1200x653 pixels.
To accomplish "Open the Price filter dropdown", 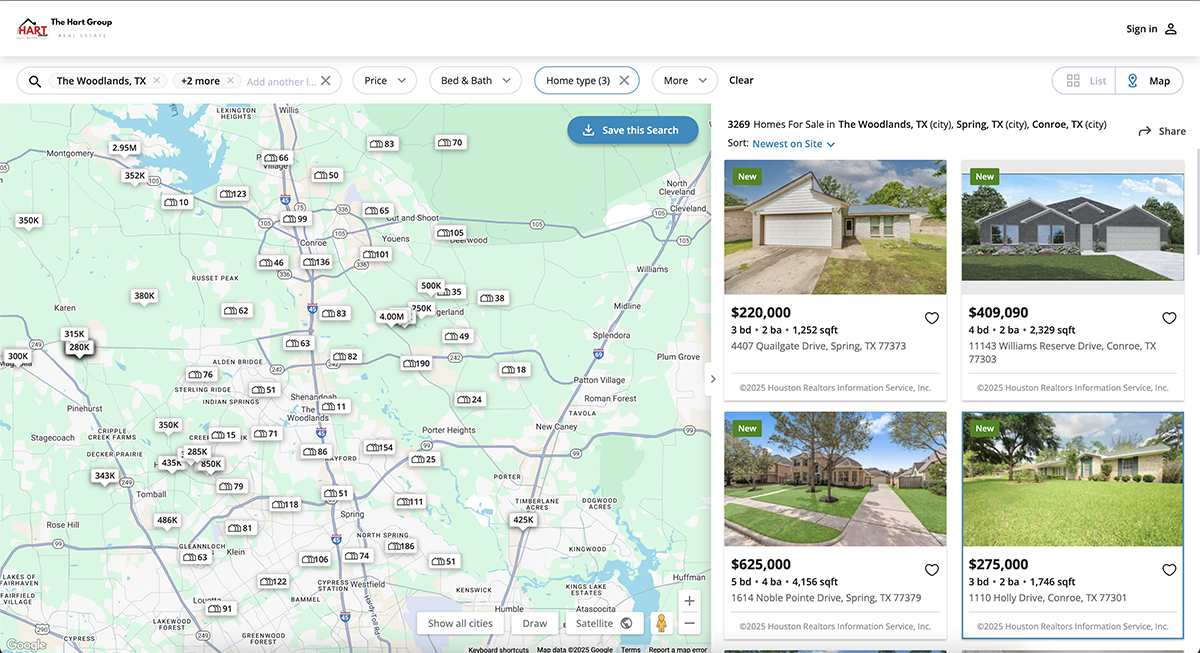I will [x=385, y=81].
